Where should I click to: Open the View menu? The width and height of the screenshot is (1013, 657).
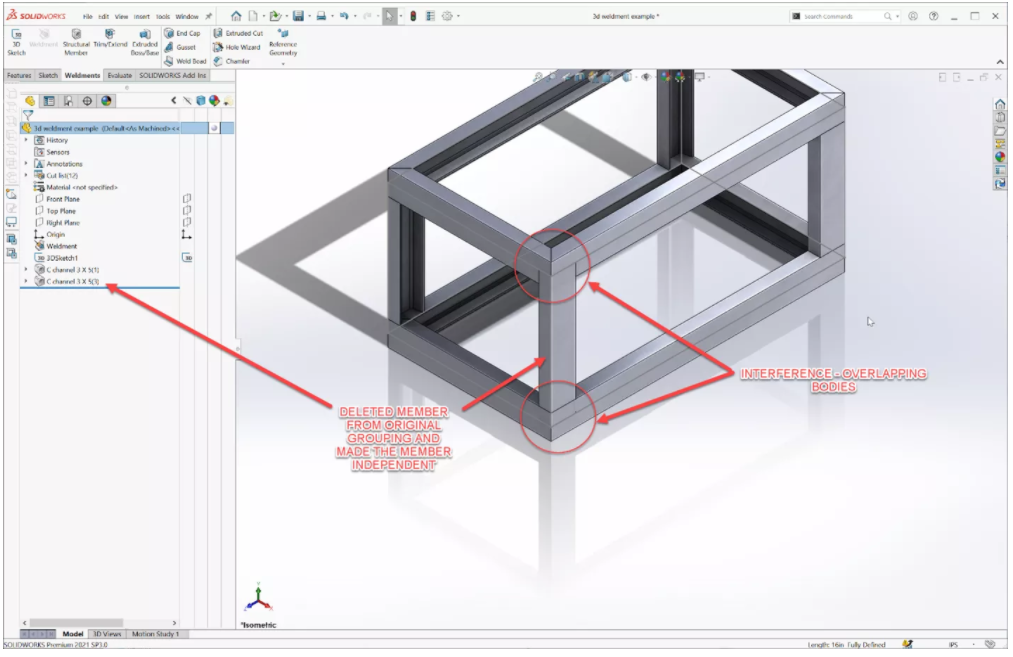tap(121, 17)
